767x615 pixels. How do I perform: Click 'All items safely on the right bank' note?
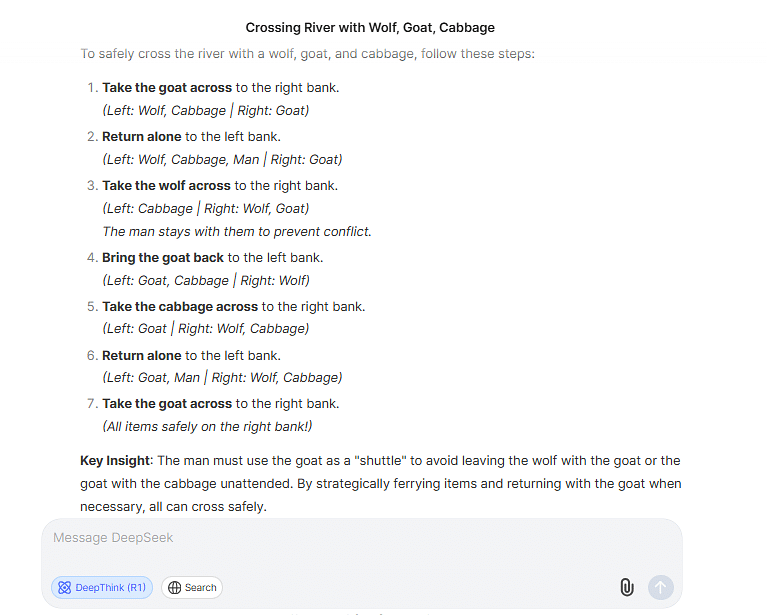pos(207,427)
